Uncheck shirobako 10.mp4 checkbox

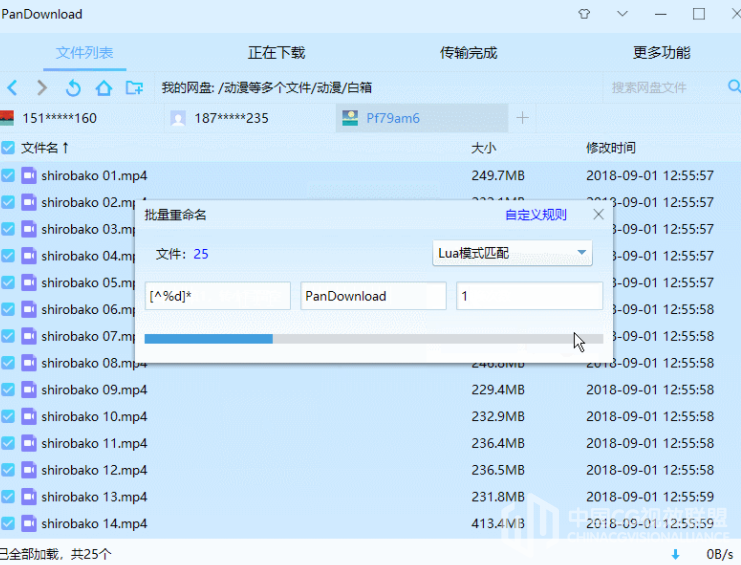8,416
